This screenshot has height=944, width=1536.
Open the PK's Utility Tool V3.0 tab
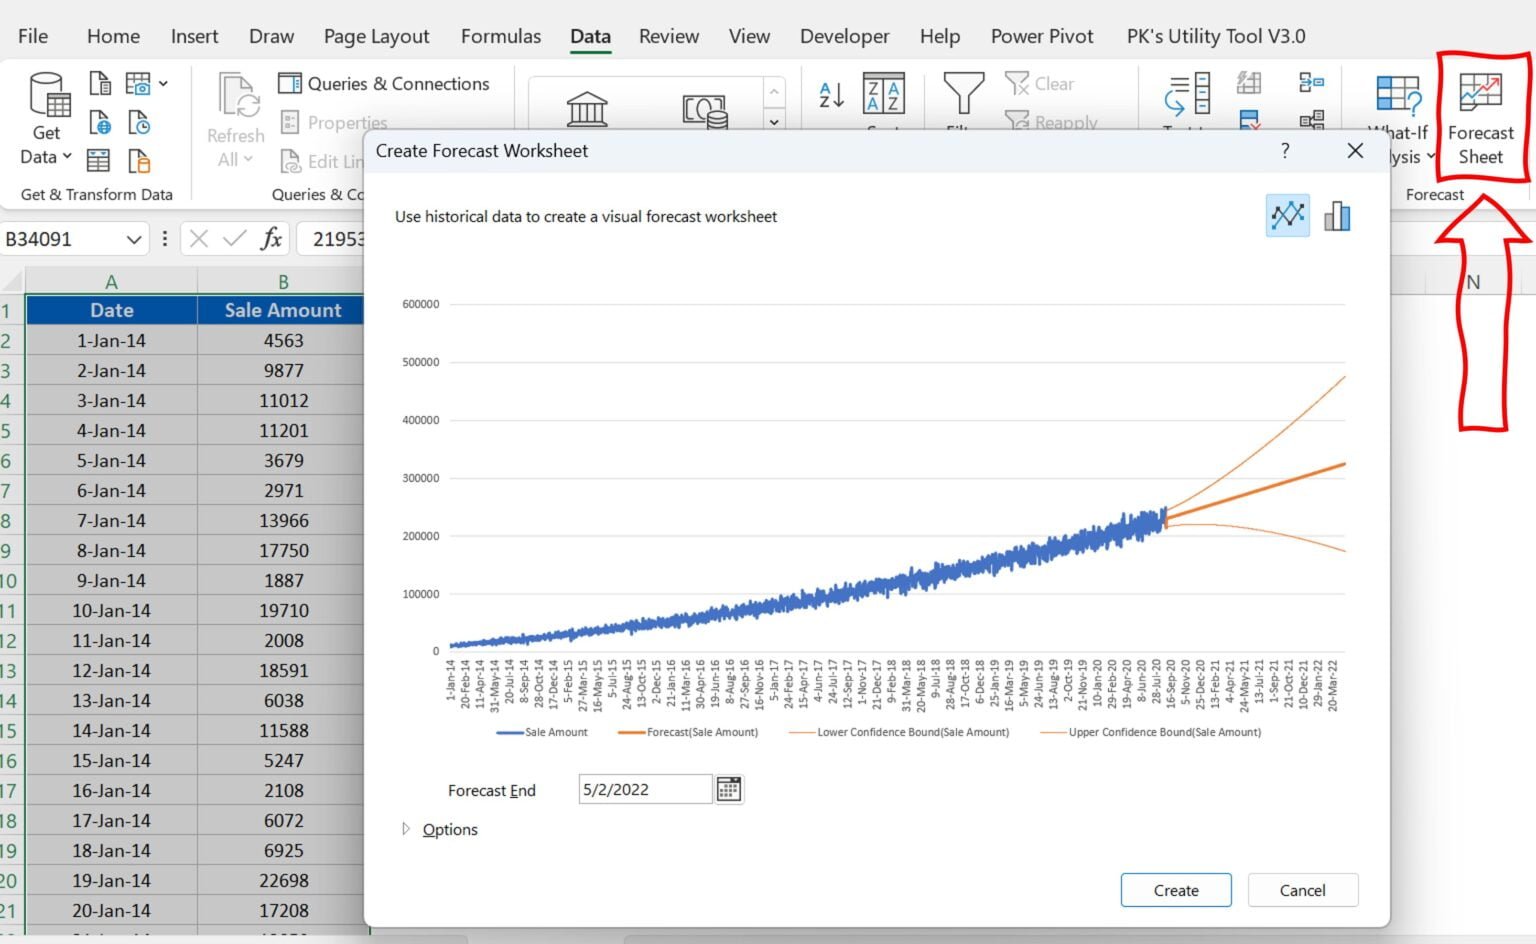point(1215,36)
